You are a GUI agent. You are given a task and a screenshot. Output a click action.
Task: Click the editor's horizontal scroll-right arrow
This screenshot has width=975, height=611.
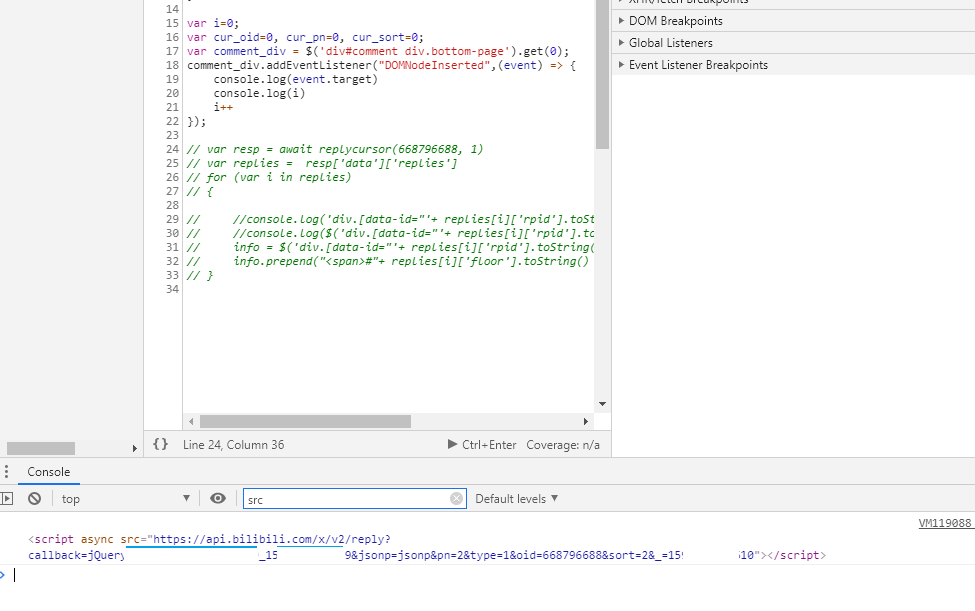586,421
